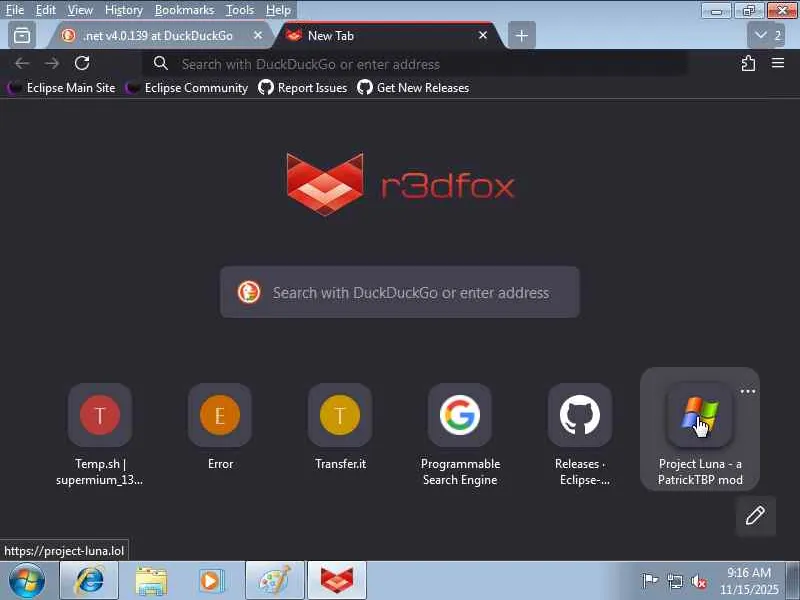Close the New Tab tab
Viewport: 800px width, 600px height.
point(483,35)
